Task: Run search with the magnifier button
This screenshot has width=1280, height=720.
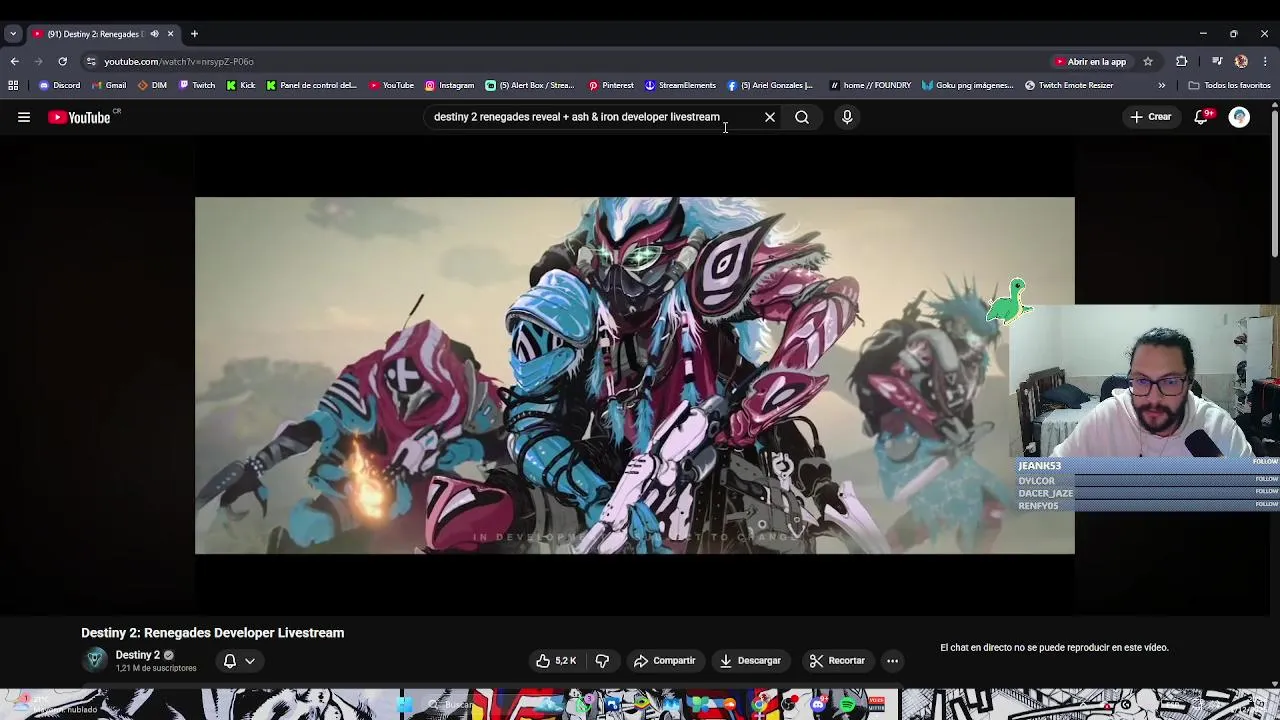Action: point(802,117)
